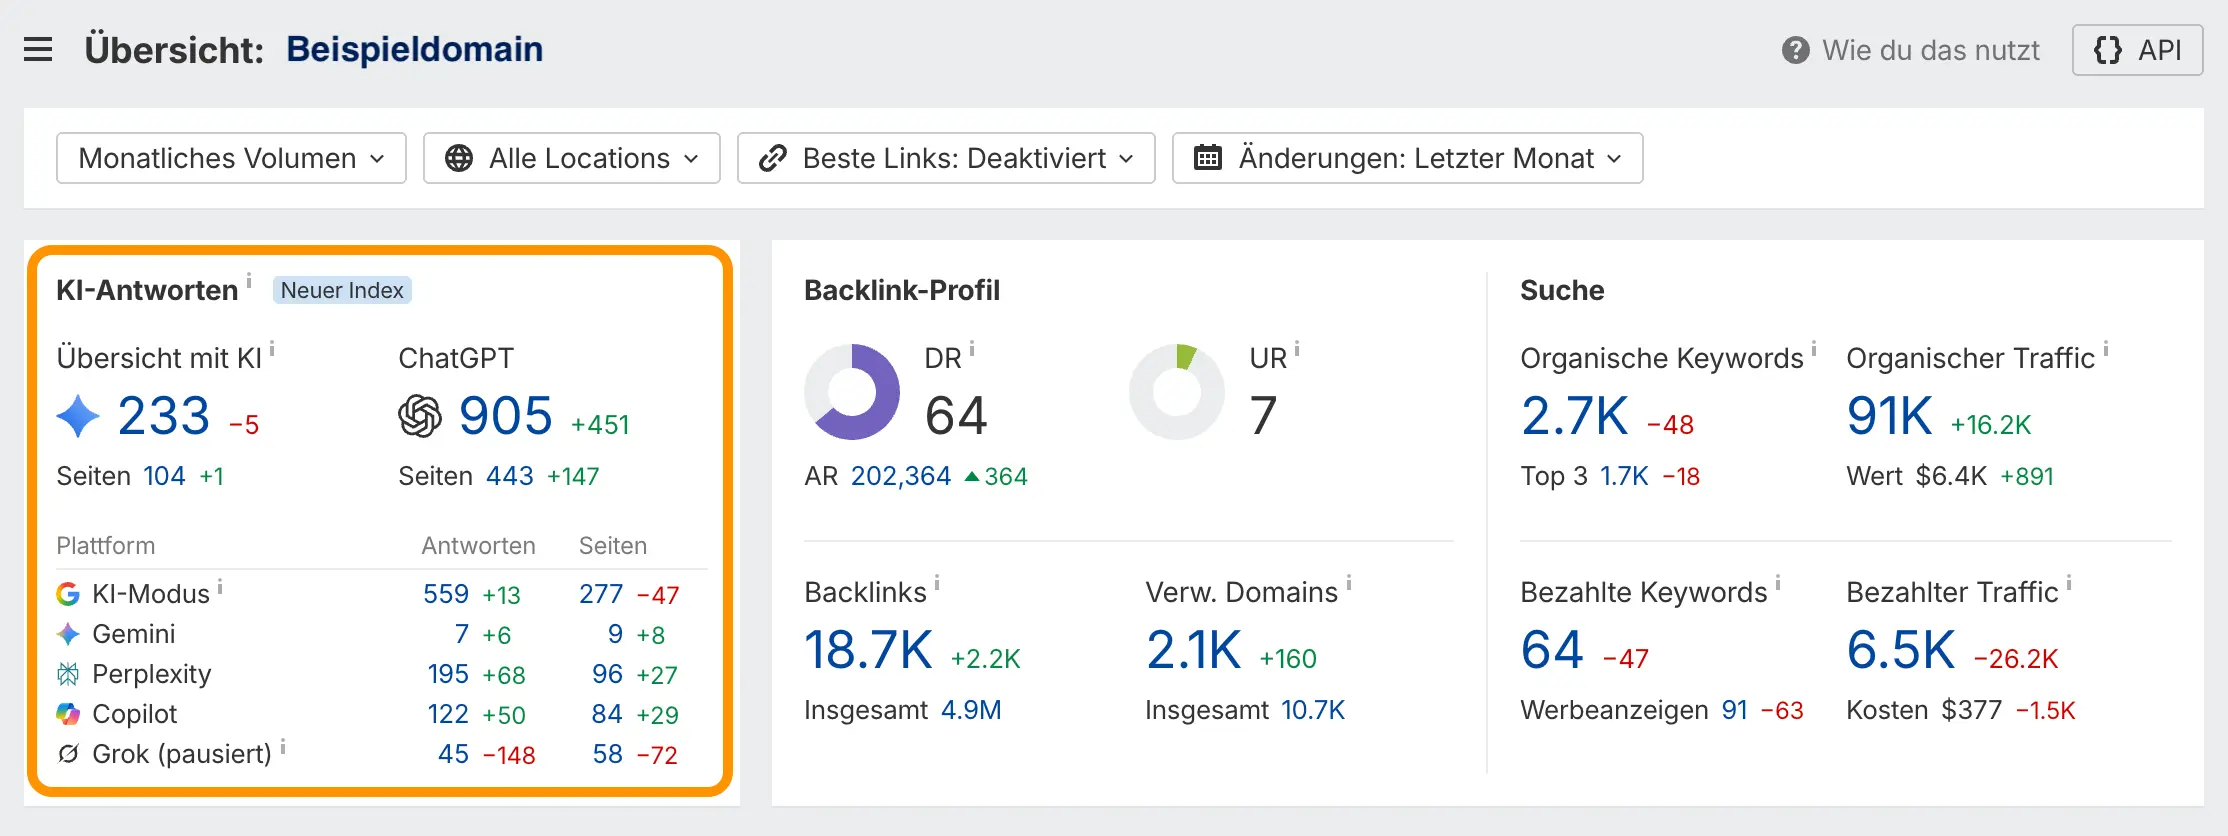Click the Copilot icon in platform list
The image size is (2228, 836).
coord(68,714)
